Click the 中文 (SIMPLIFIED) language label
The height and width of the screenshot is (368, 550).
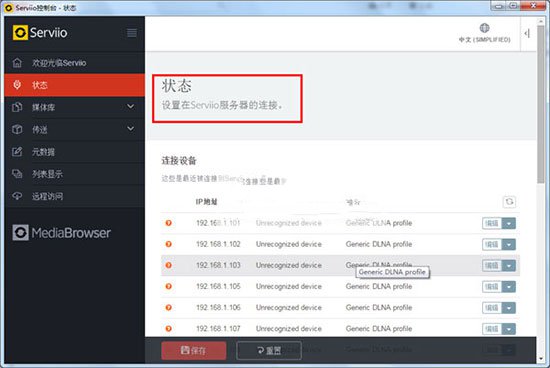(484, 40)
